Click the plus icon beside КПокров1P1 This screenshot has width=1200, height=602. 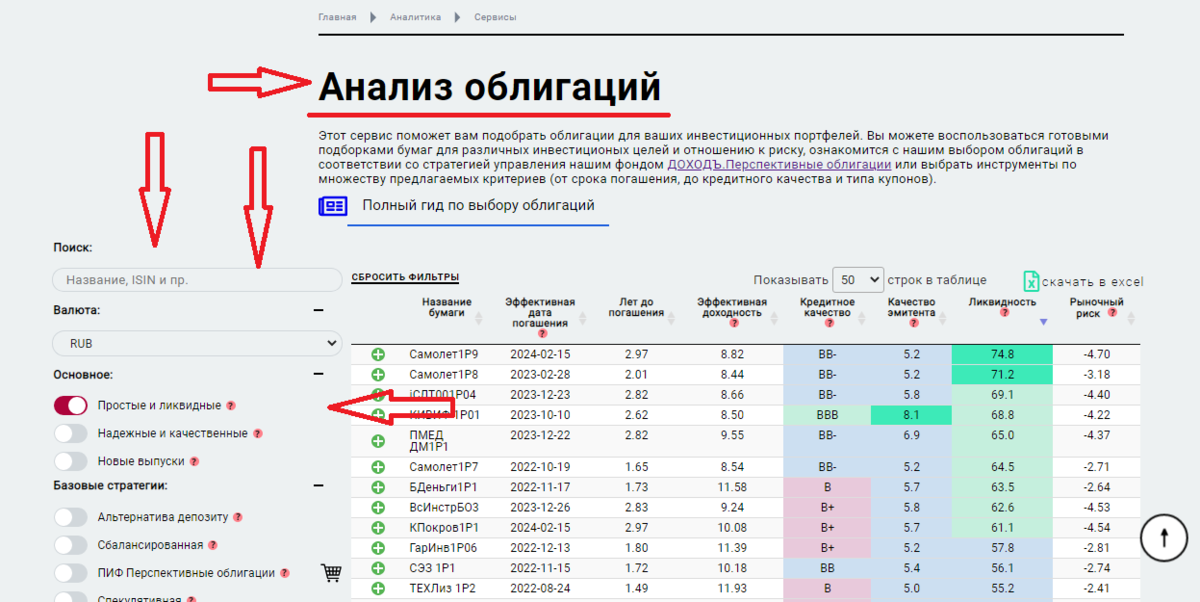coord(378,527)
